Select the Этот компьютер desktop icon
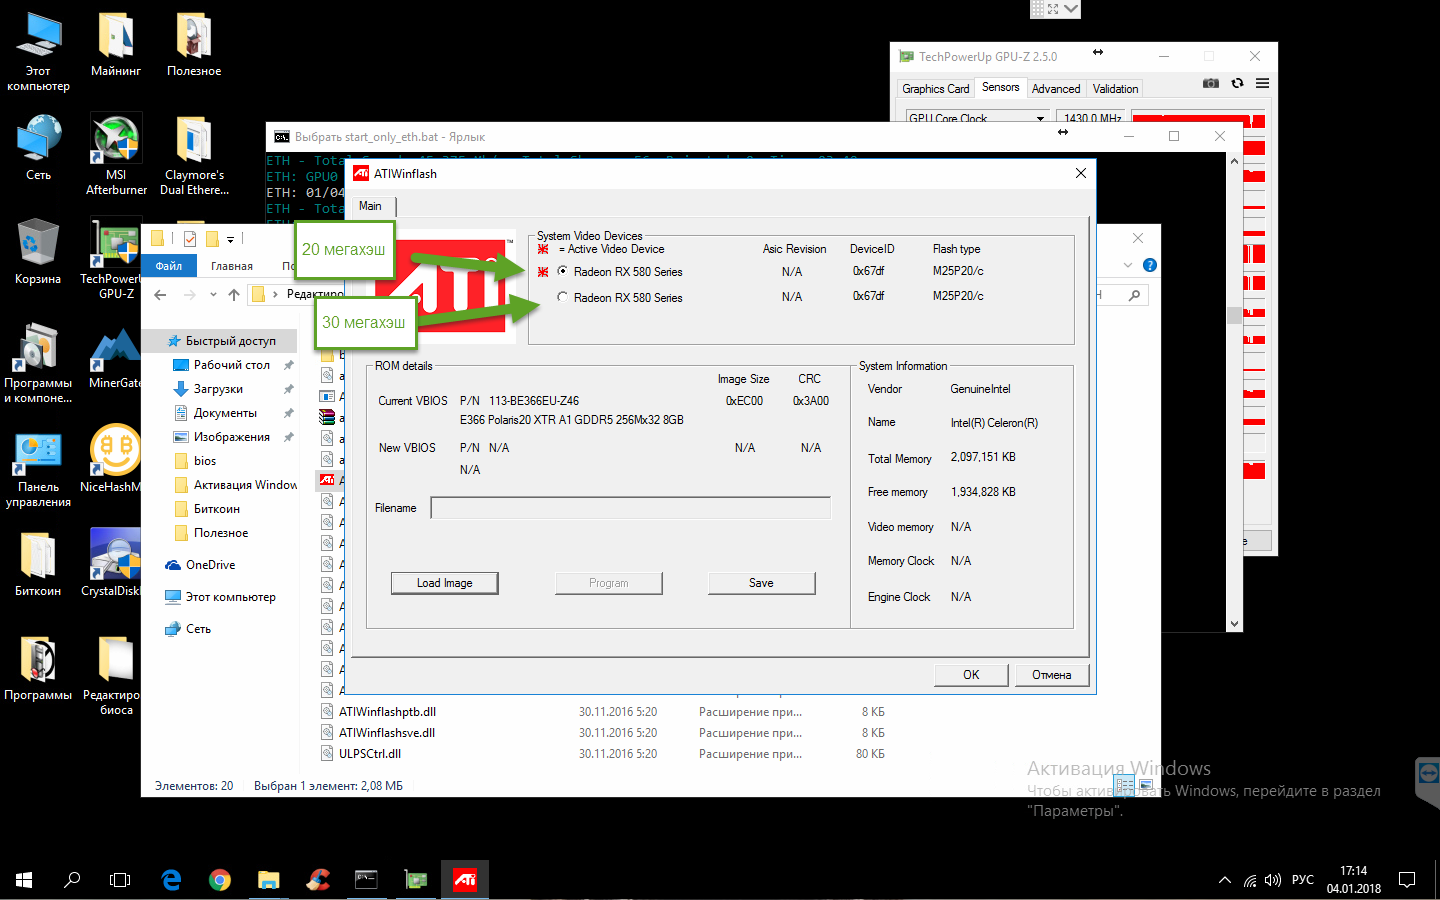Image resolution: width=1440 pixels, height=900 pixels. 38,51
